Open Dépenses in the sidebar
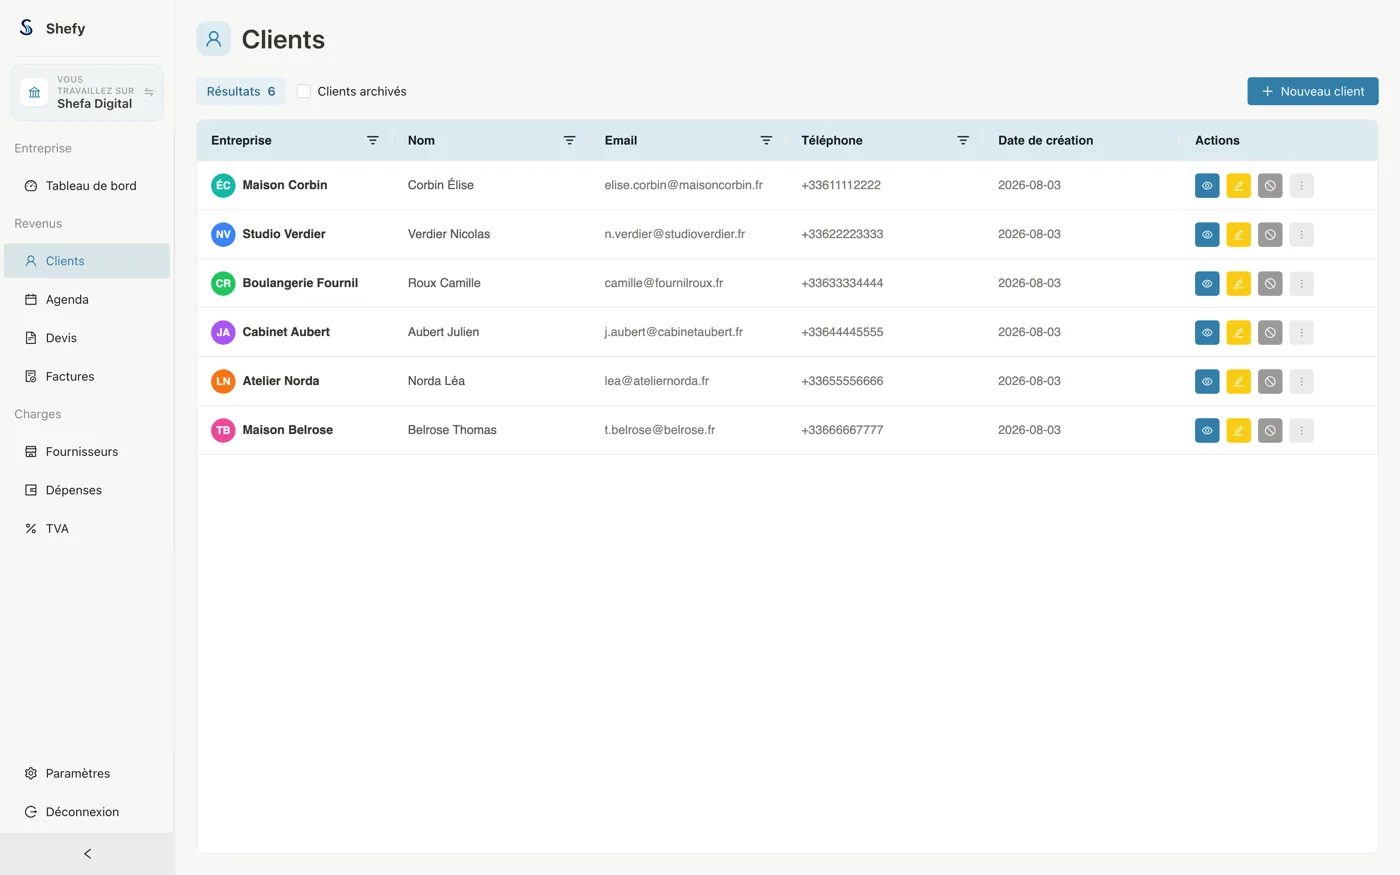Screen dimensions: 1400x875 click(x=87, y=490)
